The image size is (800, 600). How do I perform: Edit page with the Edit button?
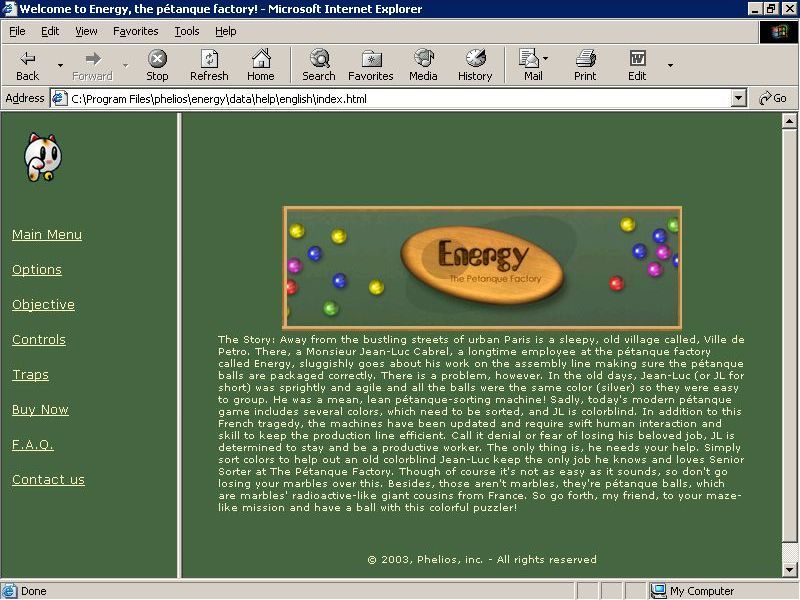[637, 66]
